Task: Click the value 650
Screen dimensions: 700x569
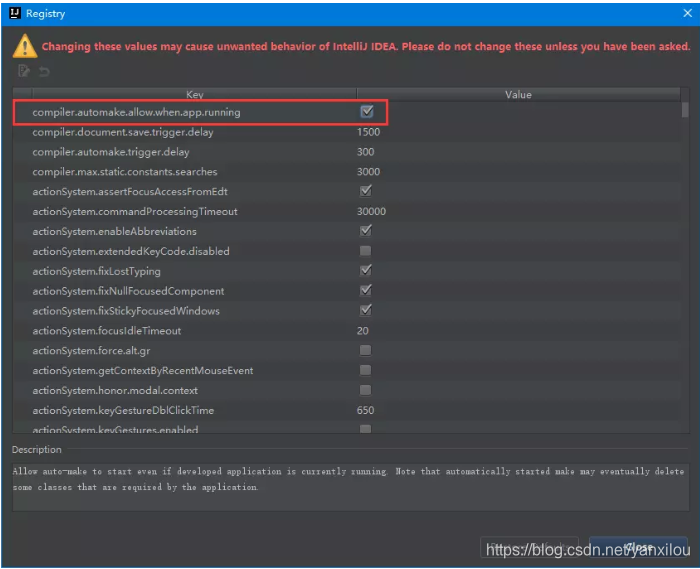Action: (365, 410)
